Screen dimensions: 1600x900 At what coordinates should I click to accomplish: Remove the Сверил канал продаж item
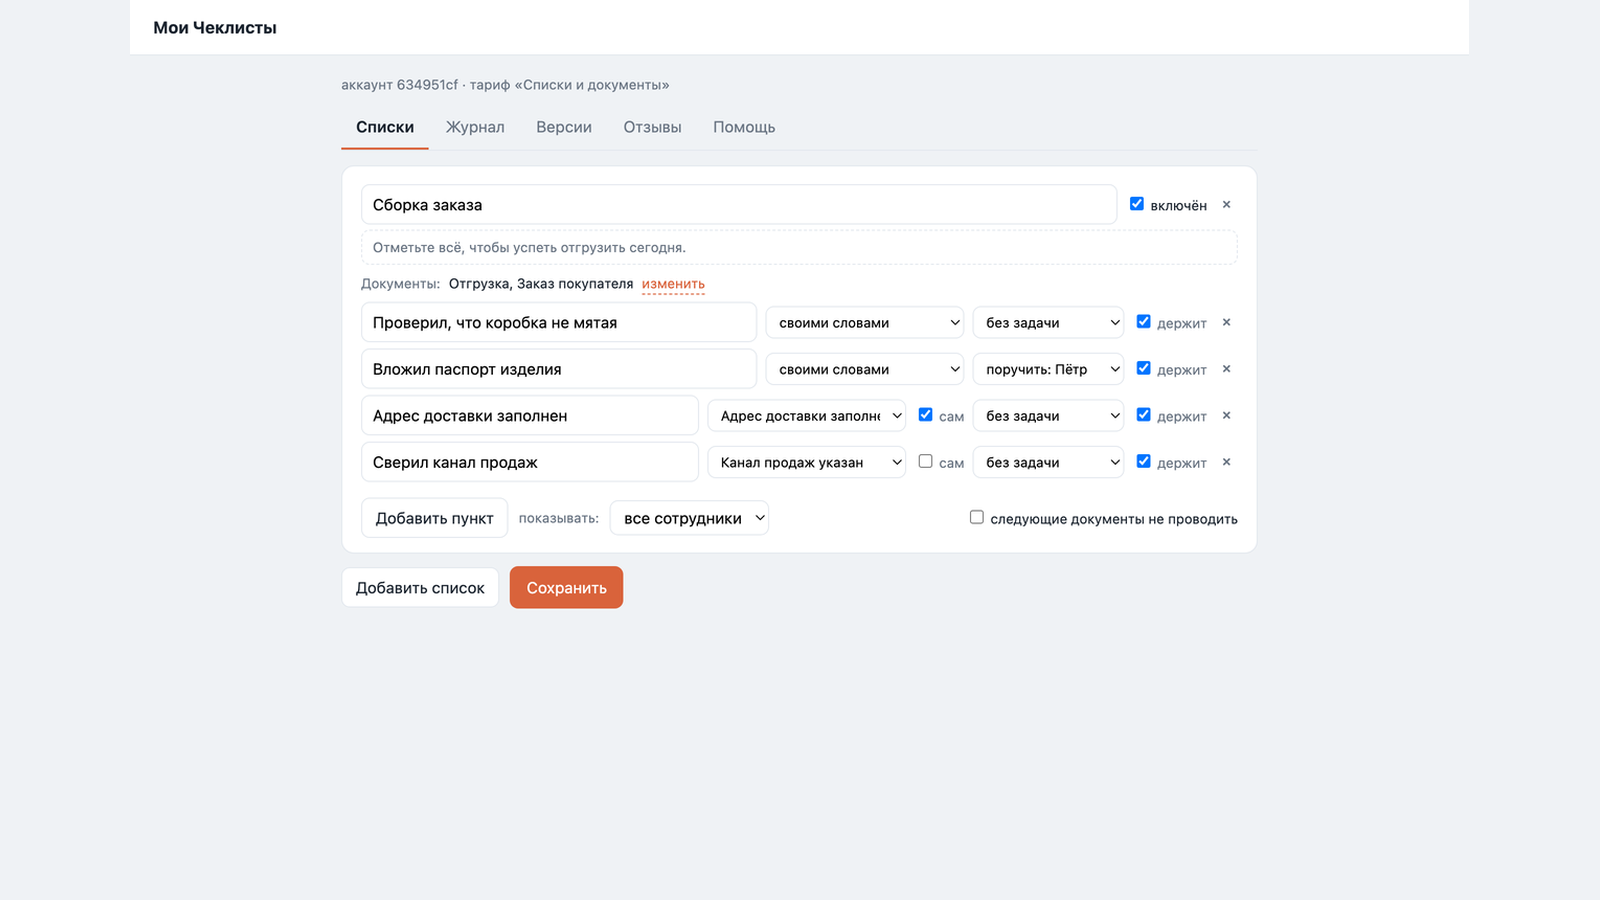tap(1226, 462)
